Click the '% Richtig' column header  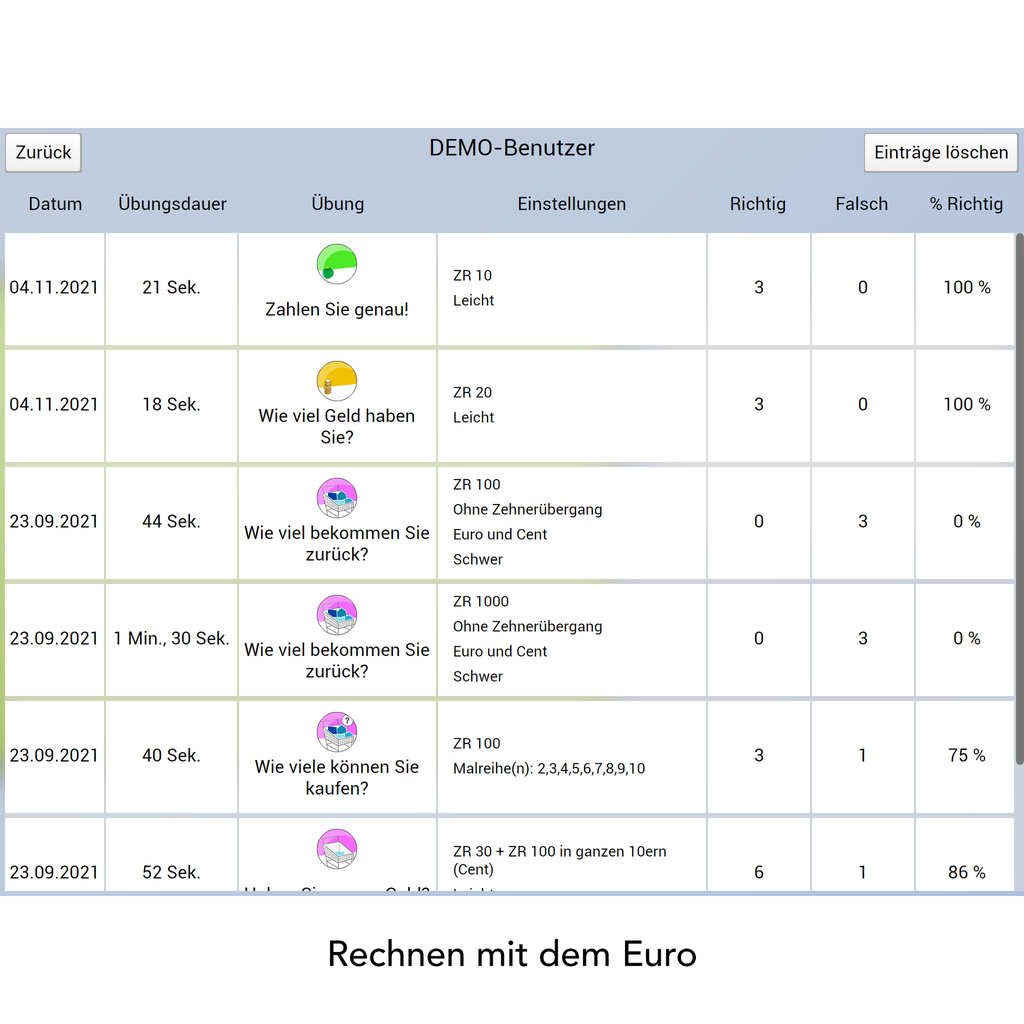[966, 204]
